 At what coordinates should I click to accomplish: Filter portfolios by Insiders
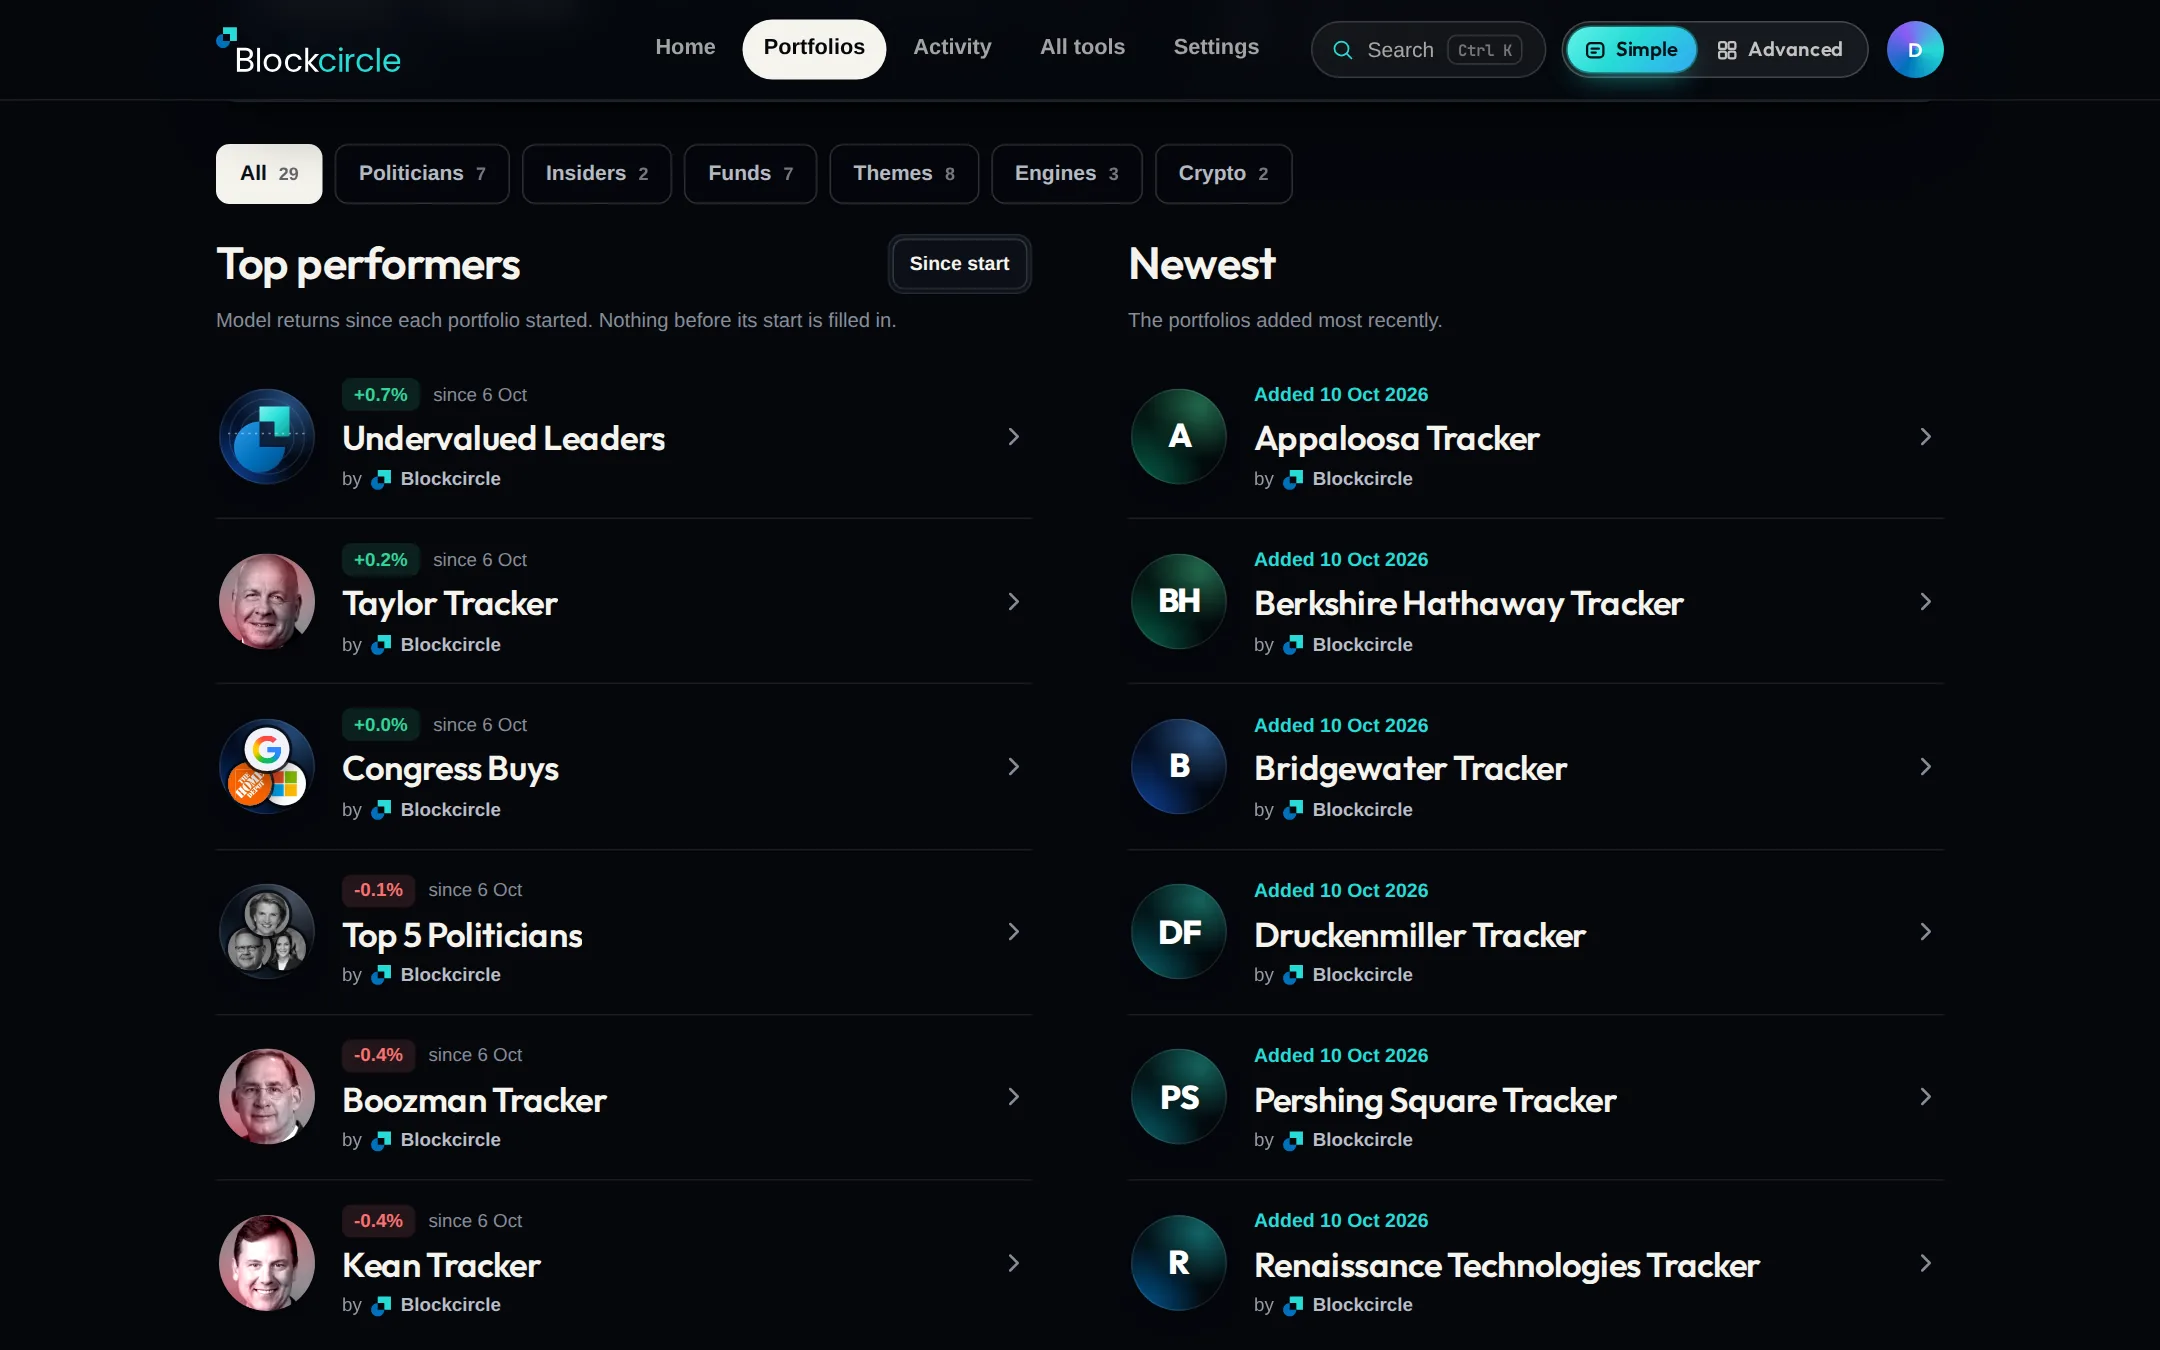click(597, 174)
